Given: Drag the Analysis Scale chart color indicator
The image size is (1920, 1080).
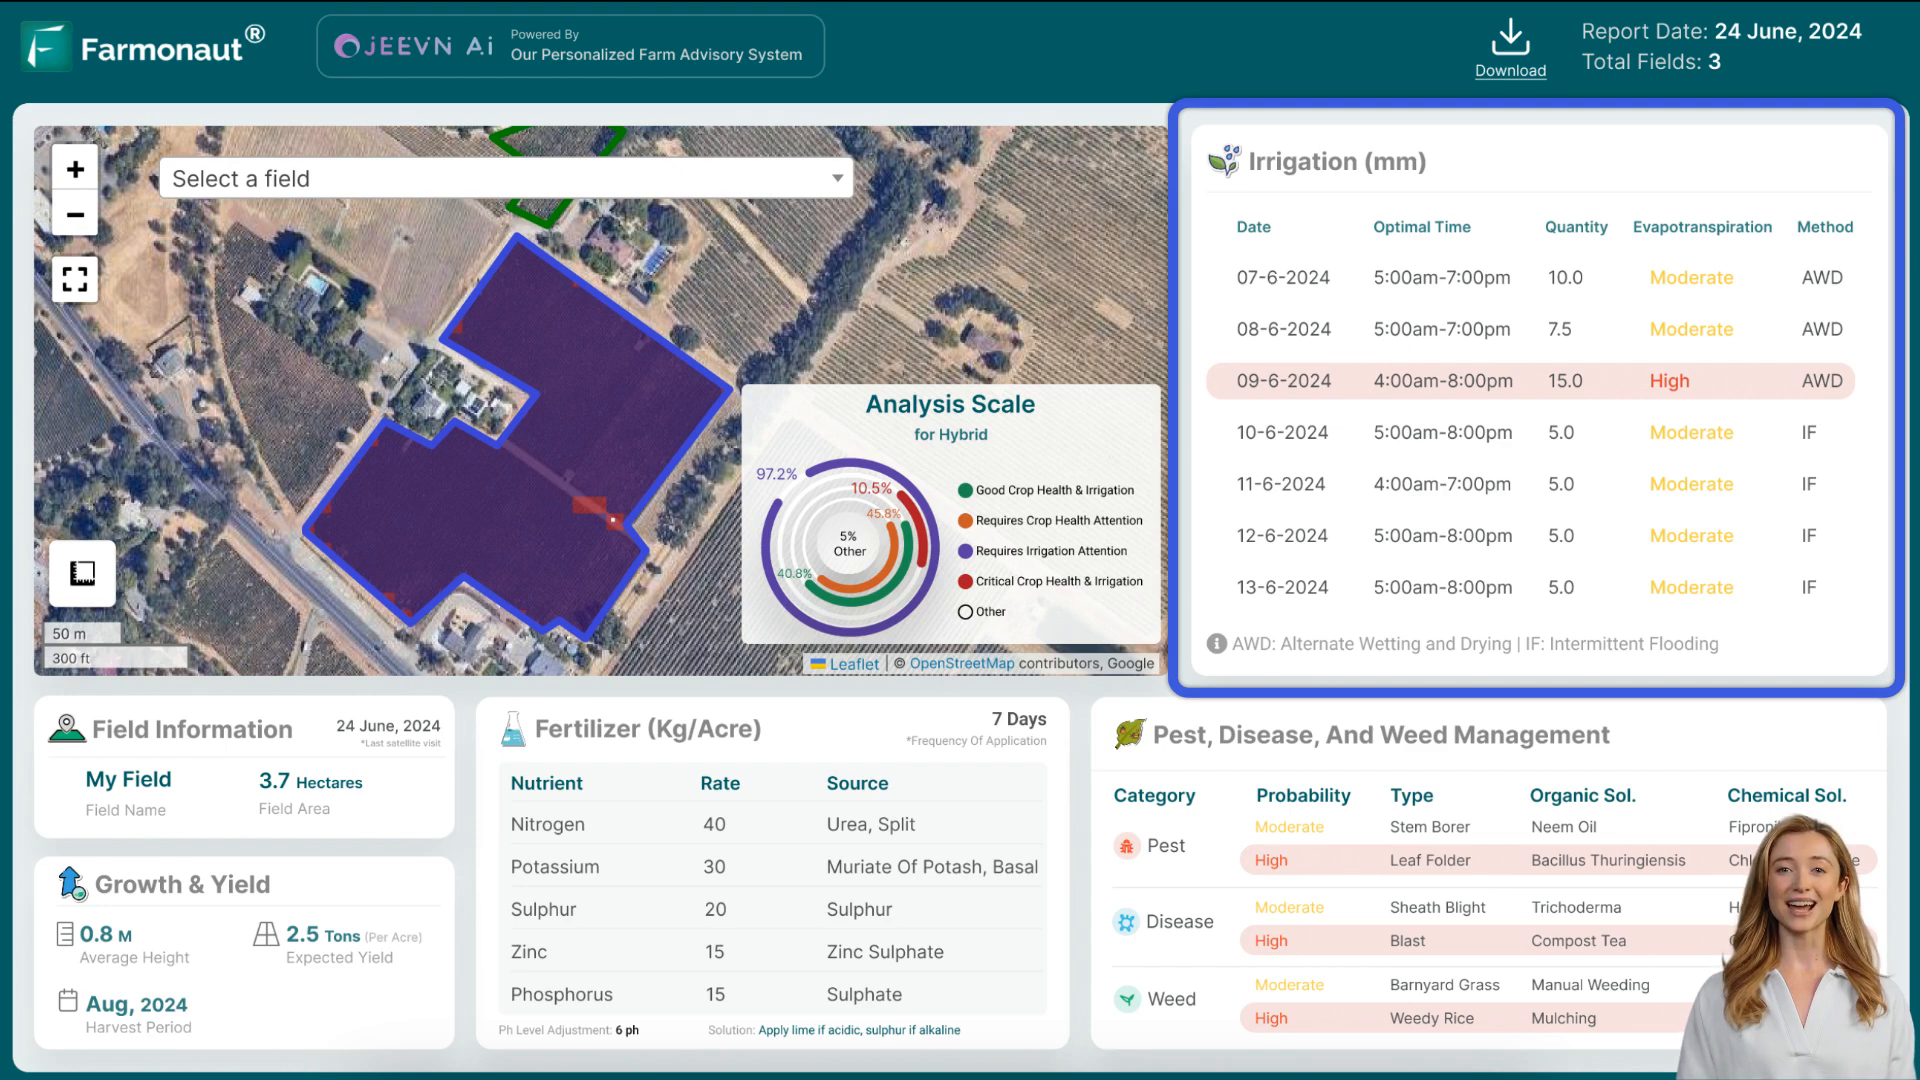Looking at the screenshot, I should coord(967,489).
